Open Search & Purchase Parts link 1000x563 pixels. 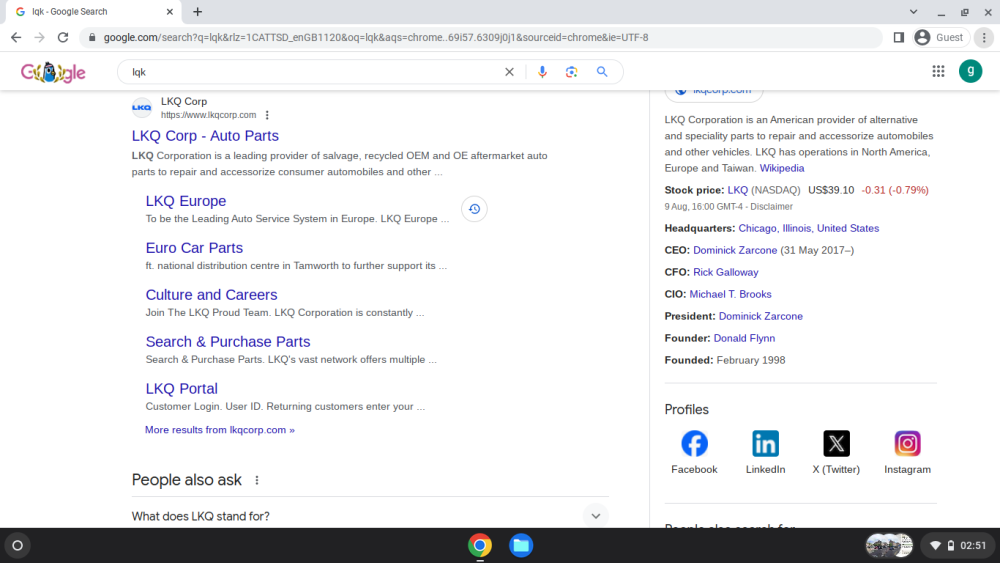[228, 342]
